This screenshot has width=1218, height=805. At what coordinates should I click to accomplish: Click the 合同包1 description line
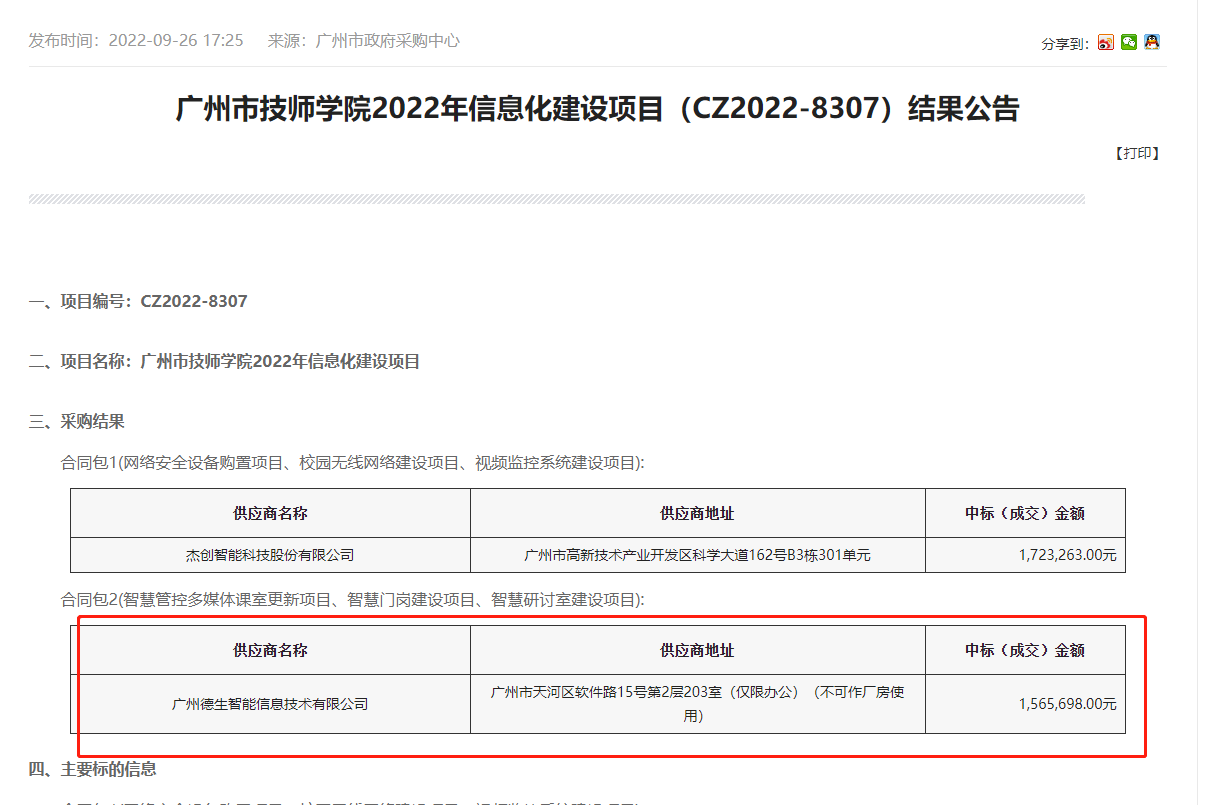click(x=353, y=462)
